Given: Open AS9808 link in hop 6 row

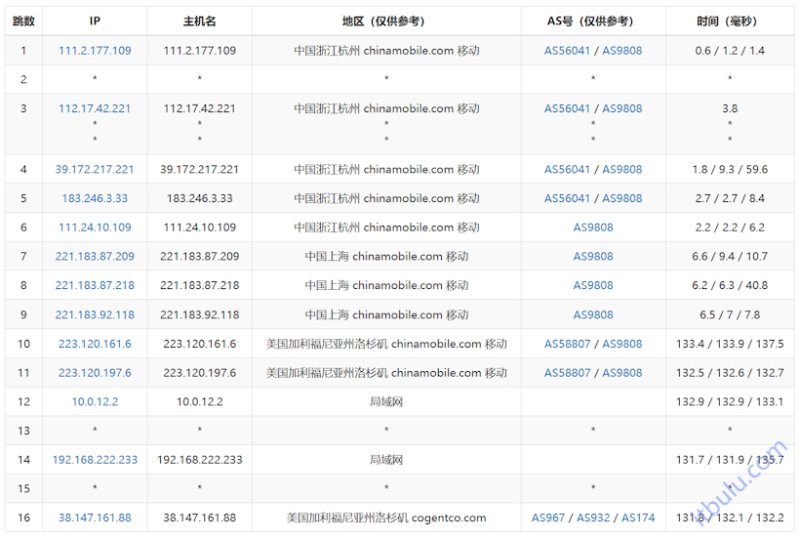Looking at the screenshot, I should pos(593,228).
